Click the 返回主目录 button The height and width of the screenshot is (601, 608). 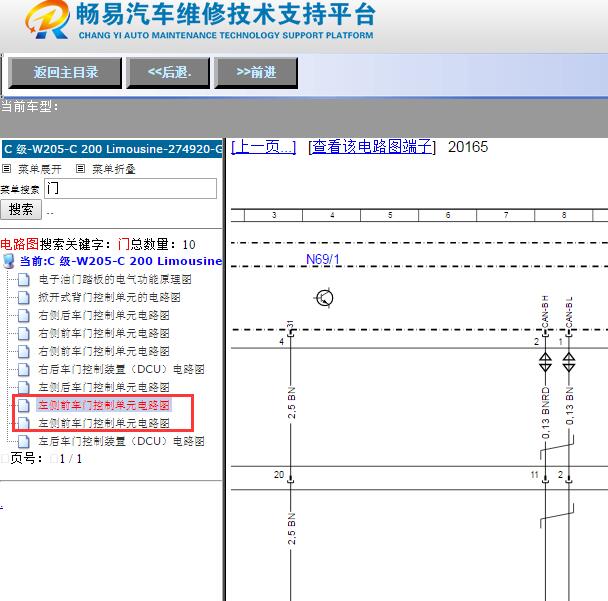pos(65,73)
